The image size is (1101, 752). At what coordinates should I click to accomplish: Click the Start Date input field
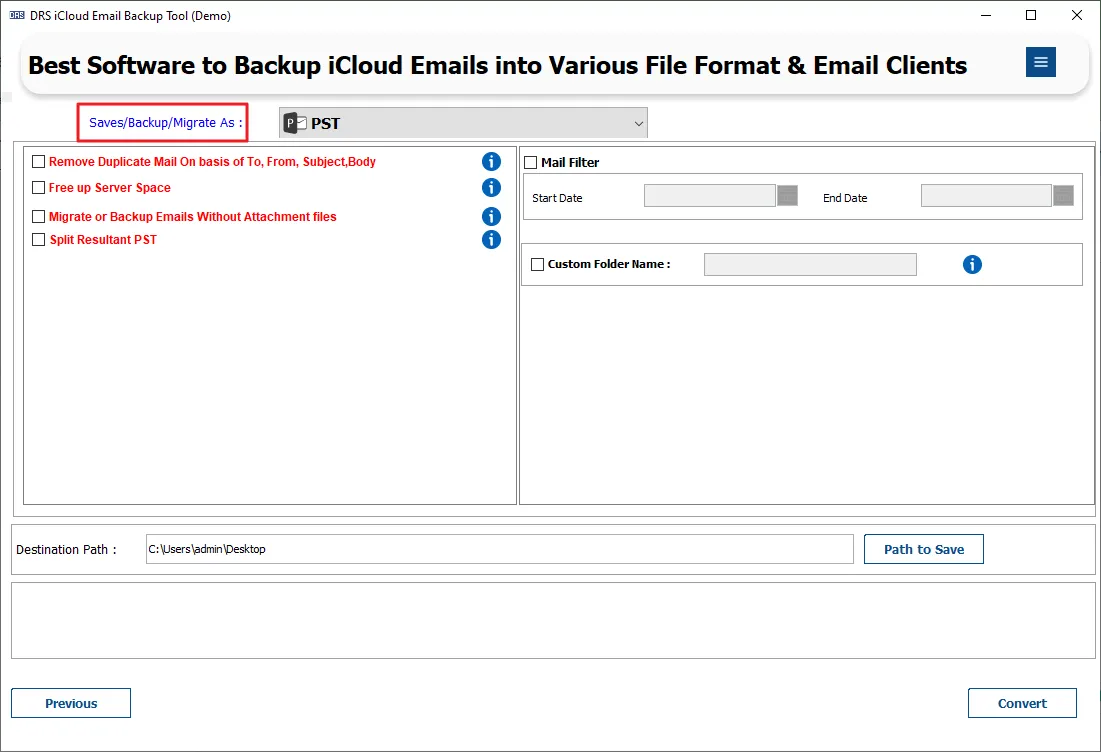point(709,195)
